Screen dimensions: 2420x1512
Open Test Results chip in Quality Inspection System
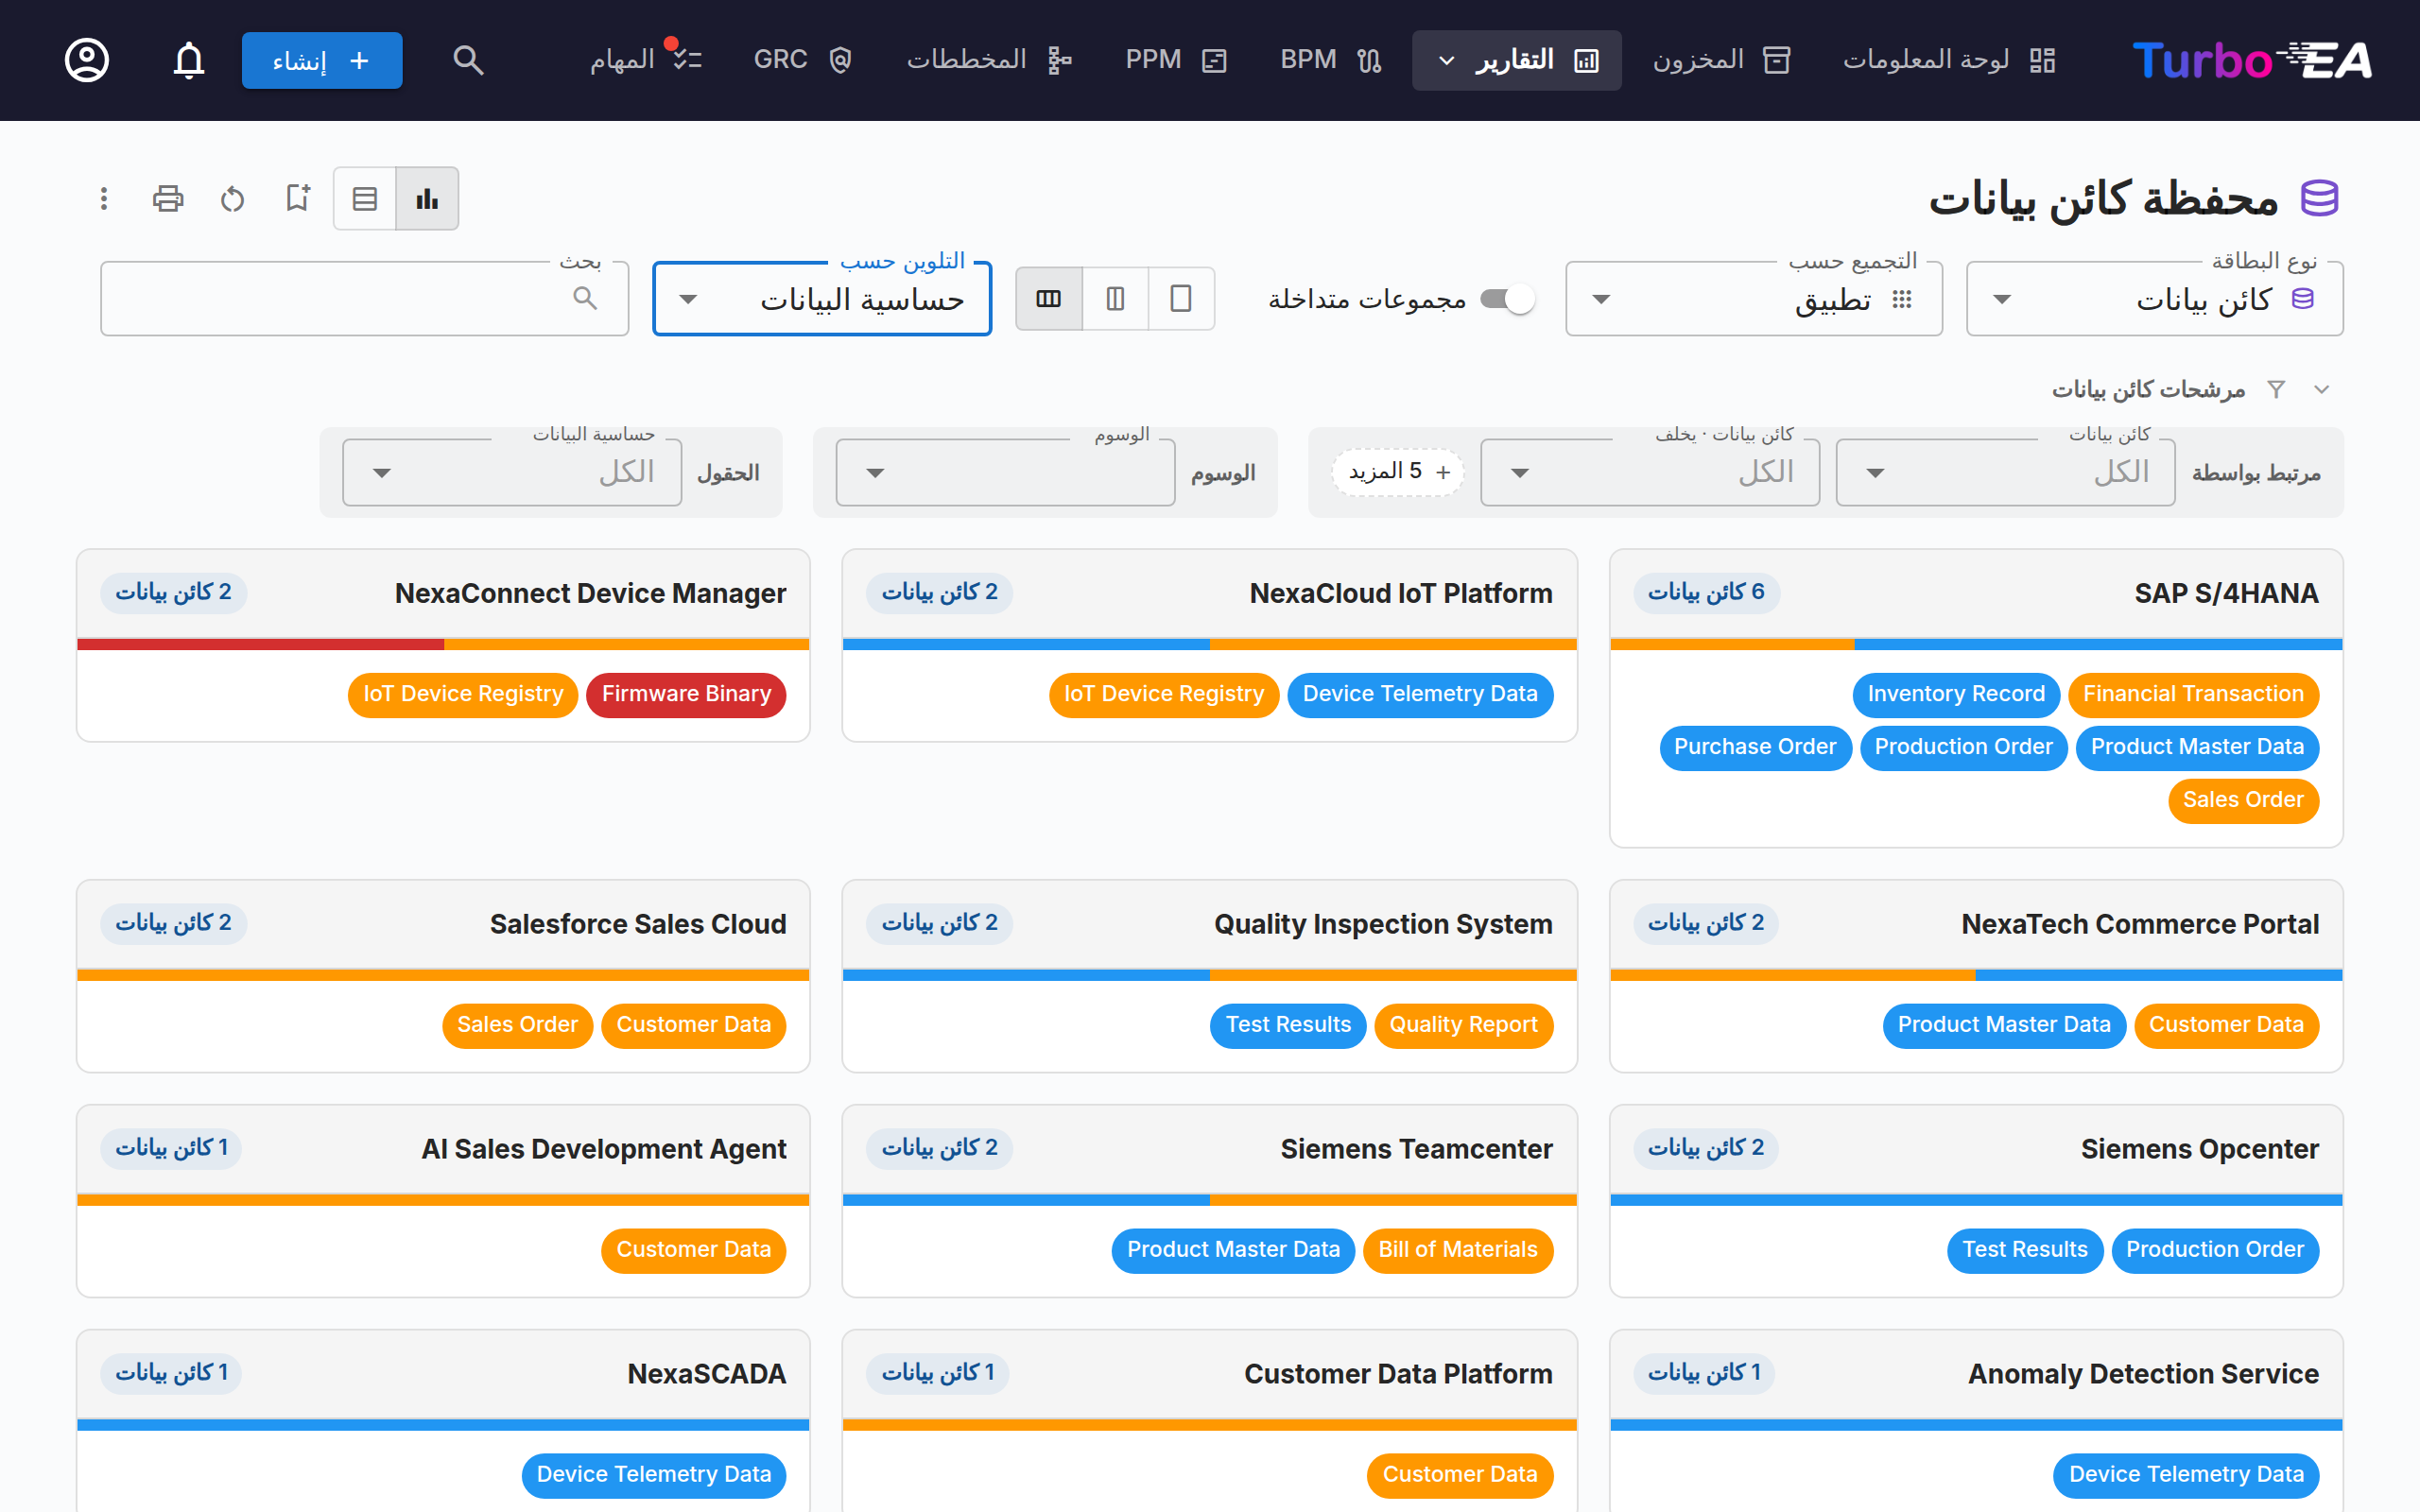pyautogui.click(x=1288, y=1025)
